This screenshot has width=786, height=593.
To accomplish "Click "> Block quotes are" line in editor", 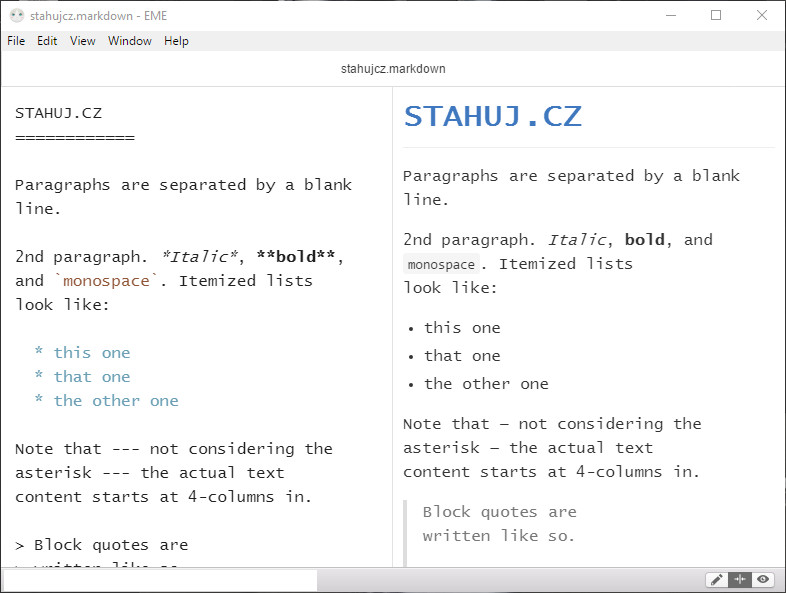I will tap(102, 545).
